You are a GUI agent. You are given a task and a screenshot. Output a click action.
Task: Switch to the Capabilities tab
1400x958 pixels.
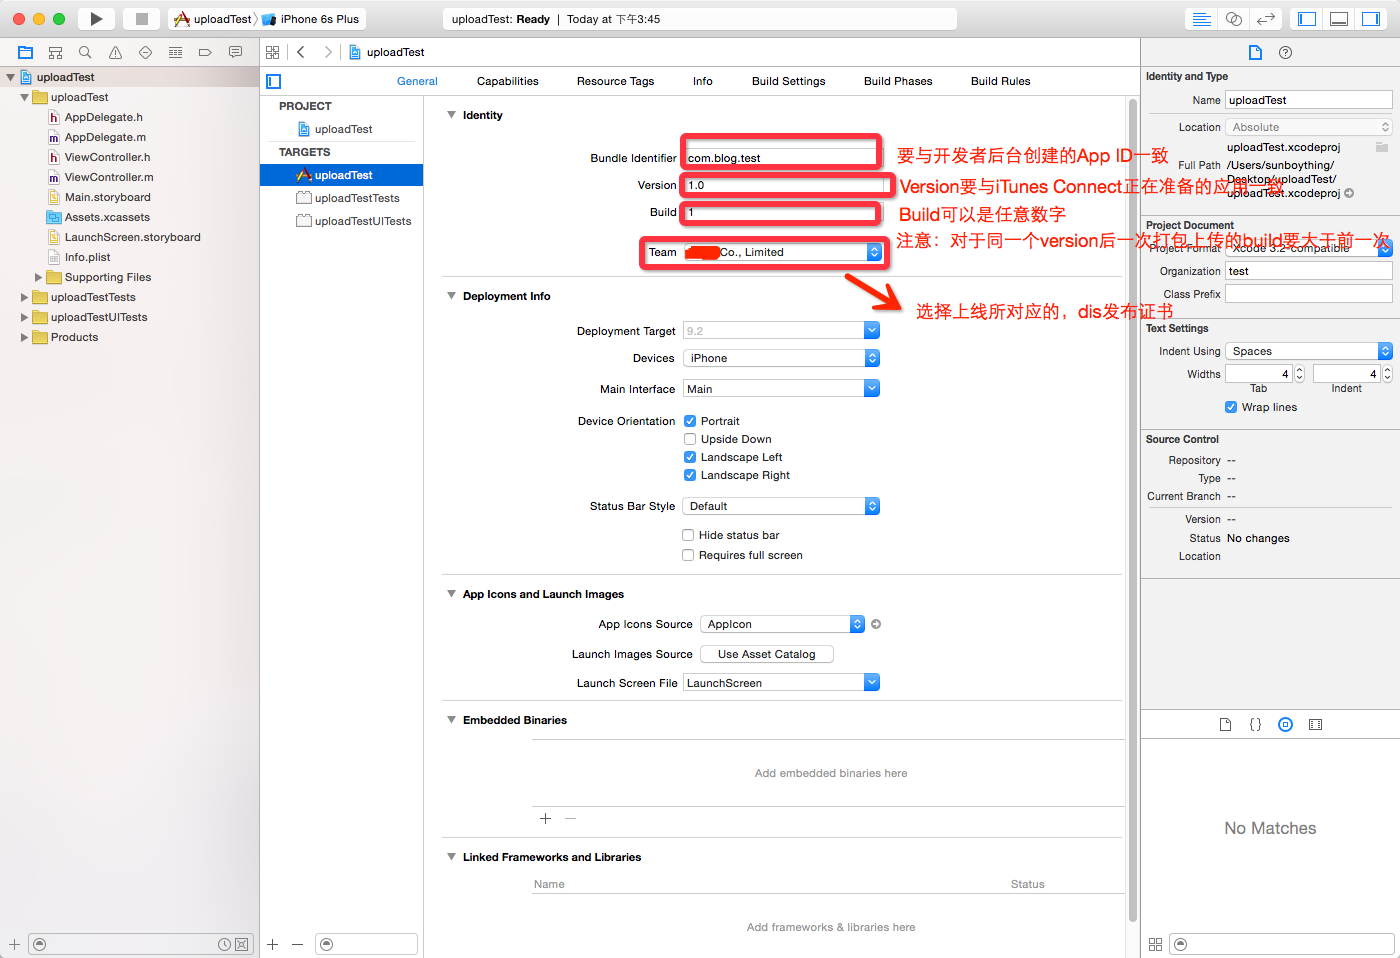point(507,81)
